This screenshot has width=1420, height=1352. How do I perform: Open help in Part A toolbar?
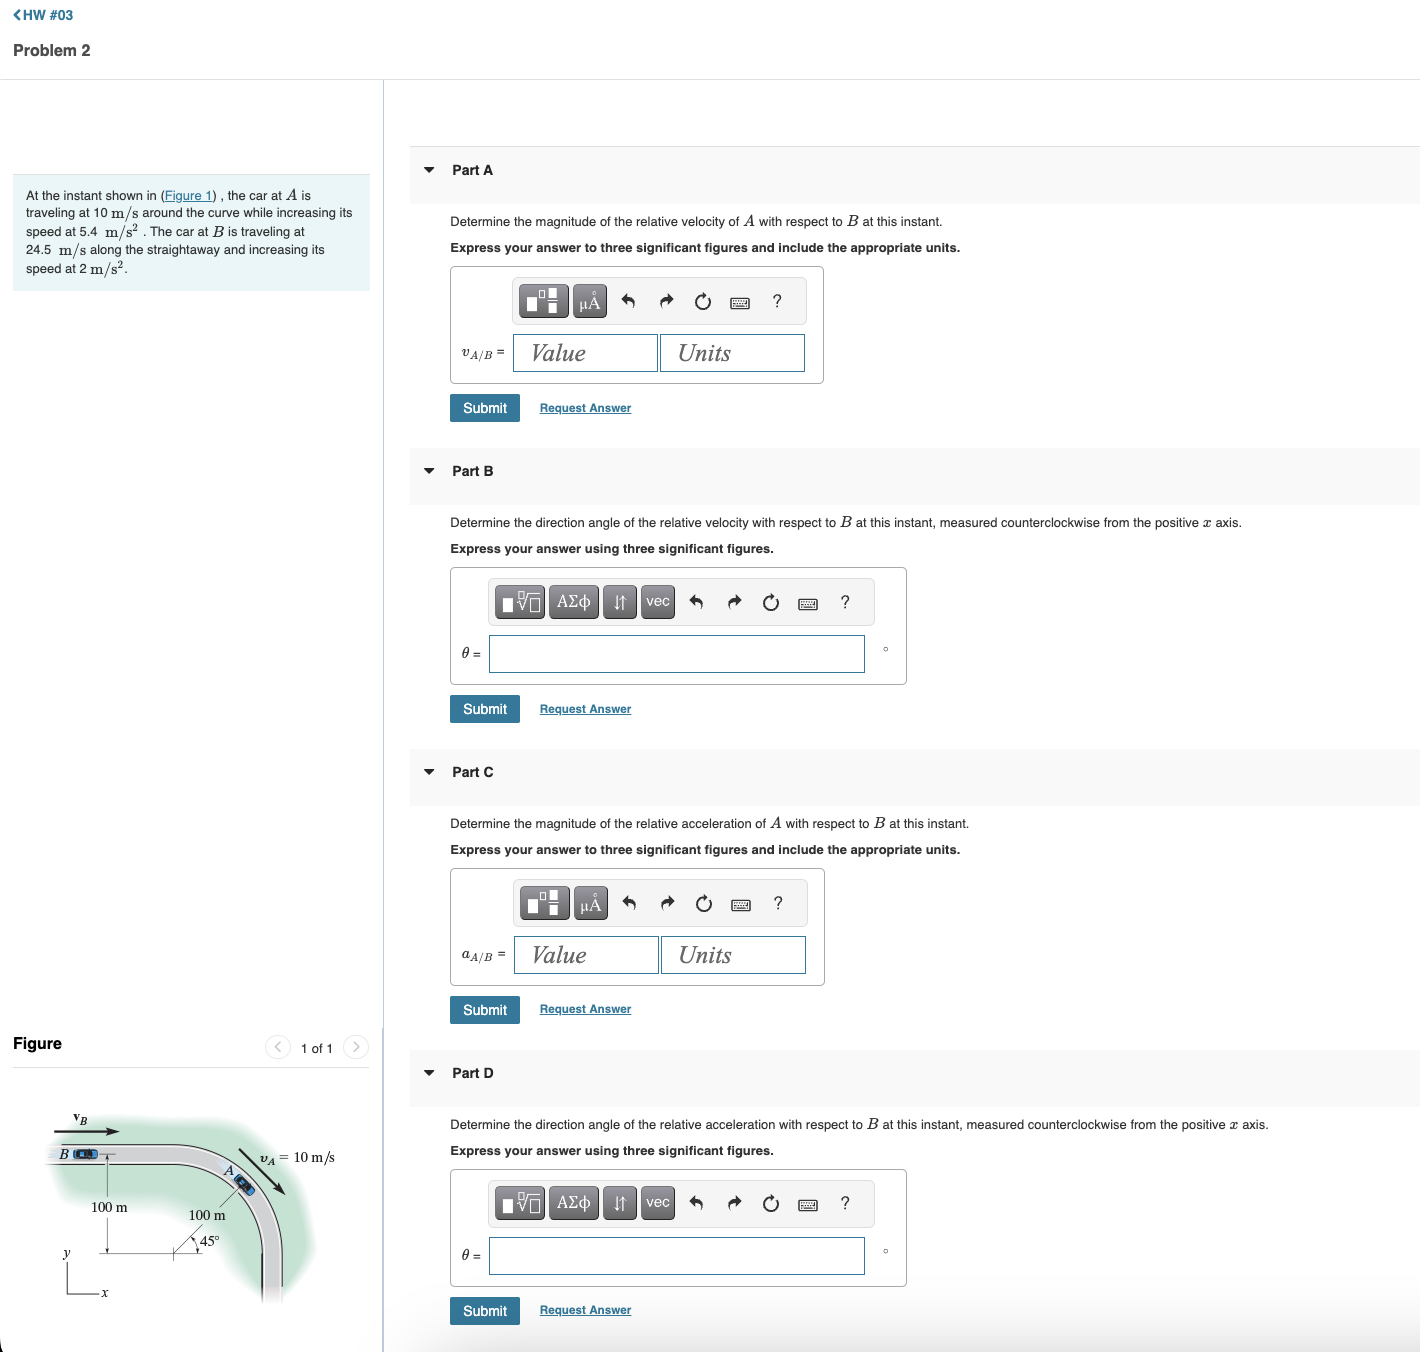click(777, 301)
